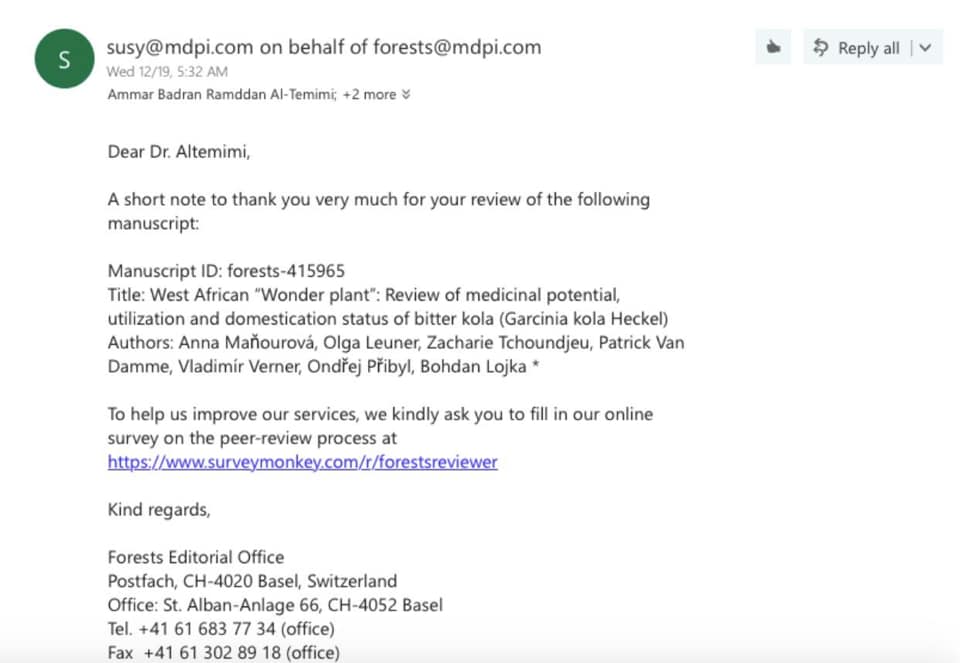Open the dropdown arrow beside Reply all
This screenshot has width=960, height=663.
coord(926,47)
